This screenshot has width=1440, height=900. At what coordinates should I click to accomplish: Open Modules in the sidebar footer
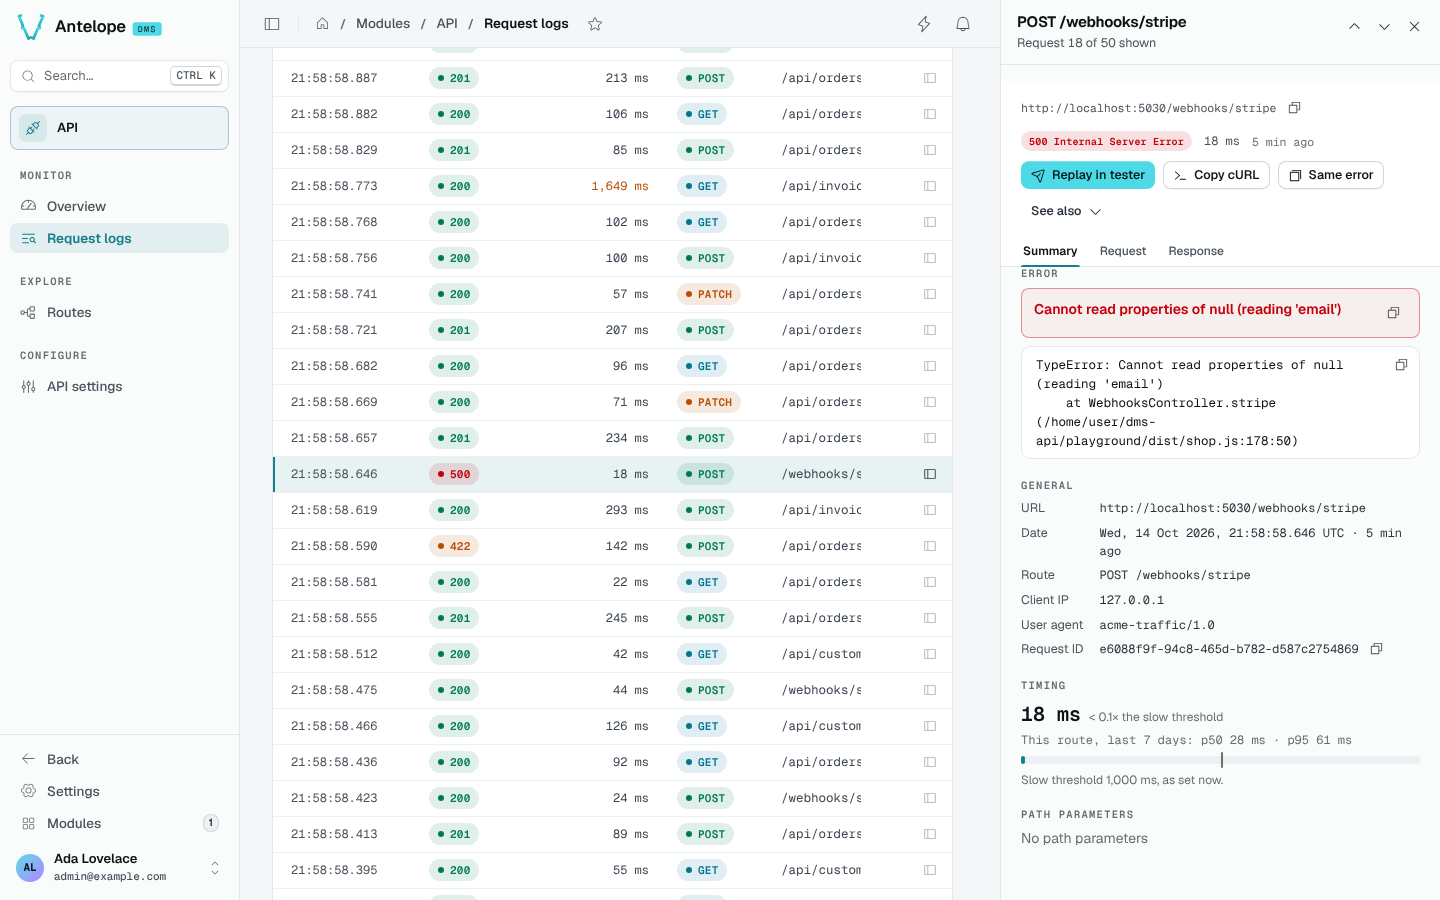click(119, 823)
